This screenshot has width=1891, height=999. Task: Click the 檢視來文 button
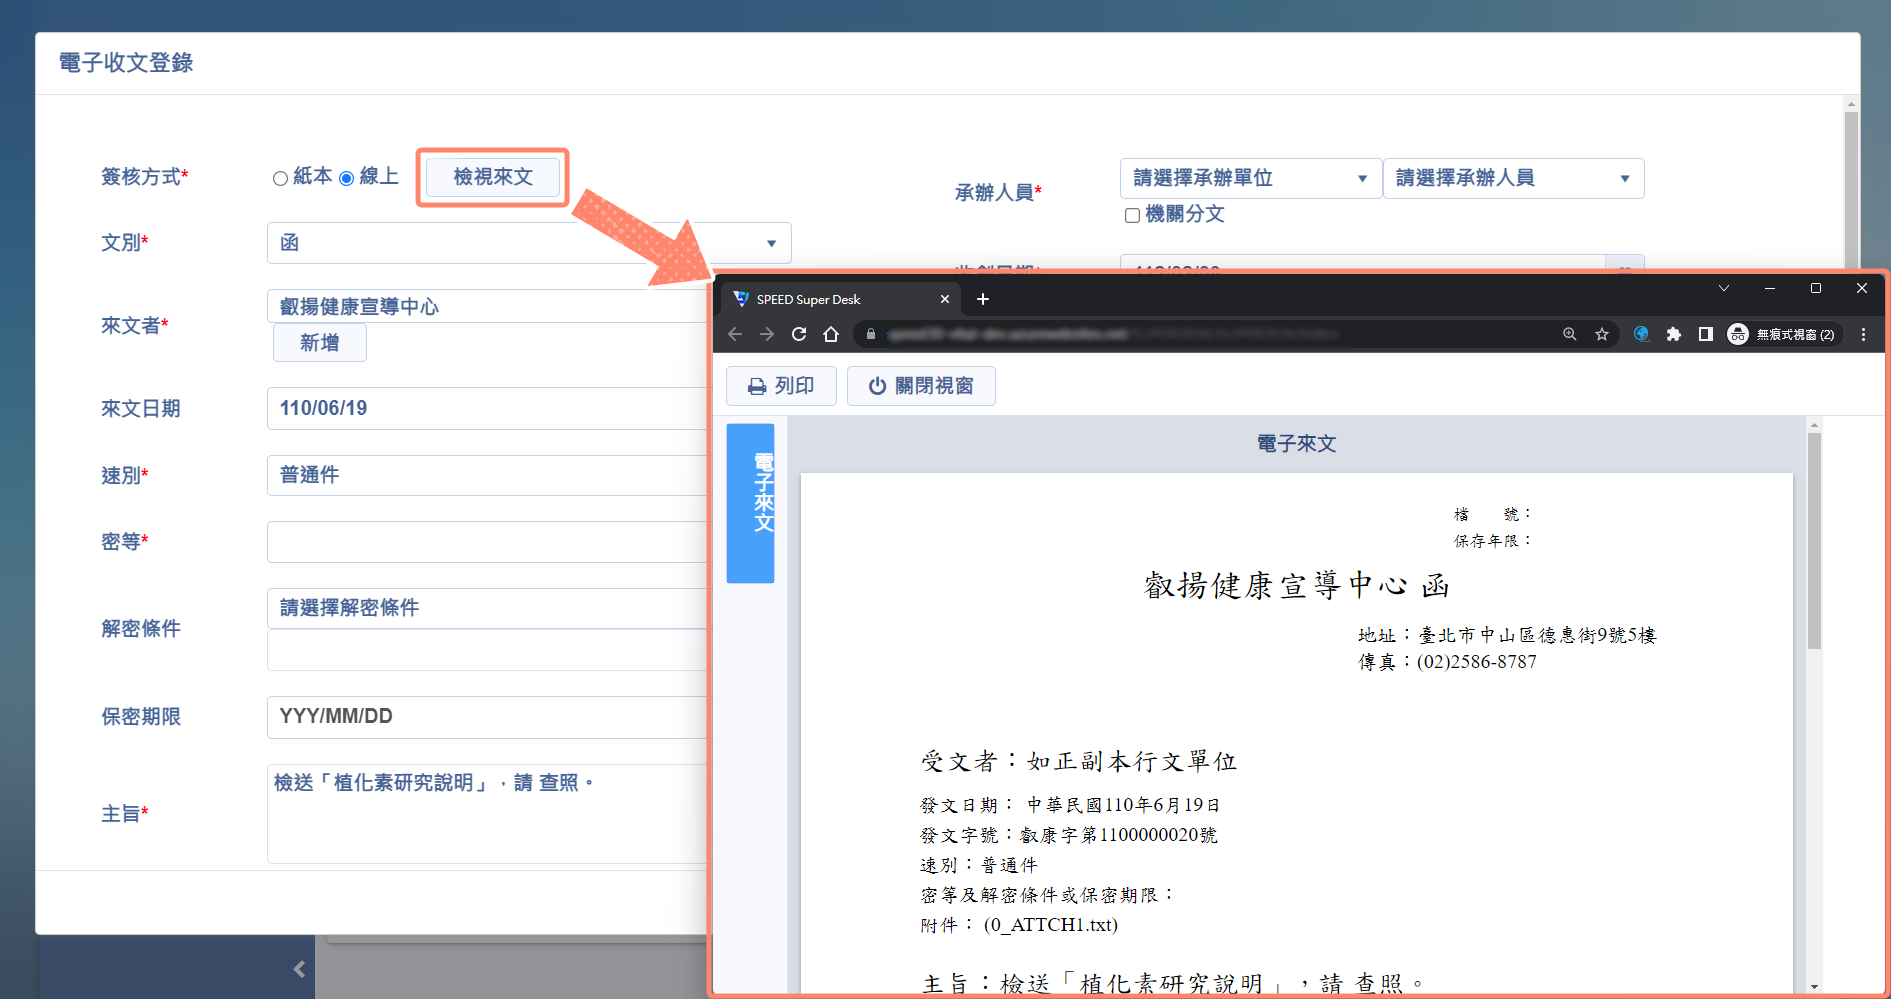493,177
